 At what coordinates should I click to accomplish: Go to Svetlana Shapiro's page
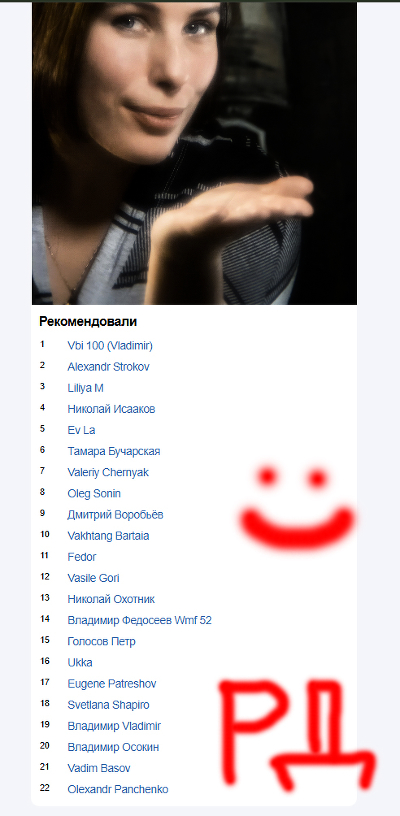coord(108,705)
